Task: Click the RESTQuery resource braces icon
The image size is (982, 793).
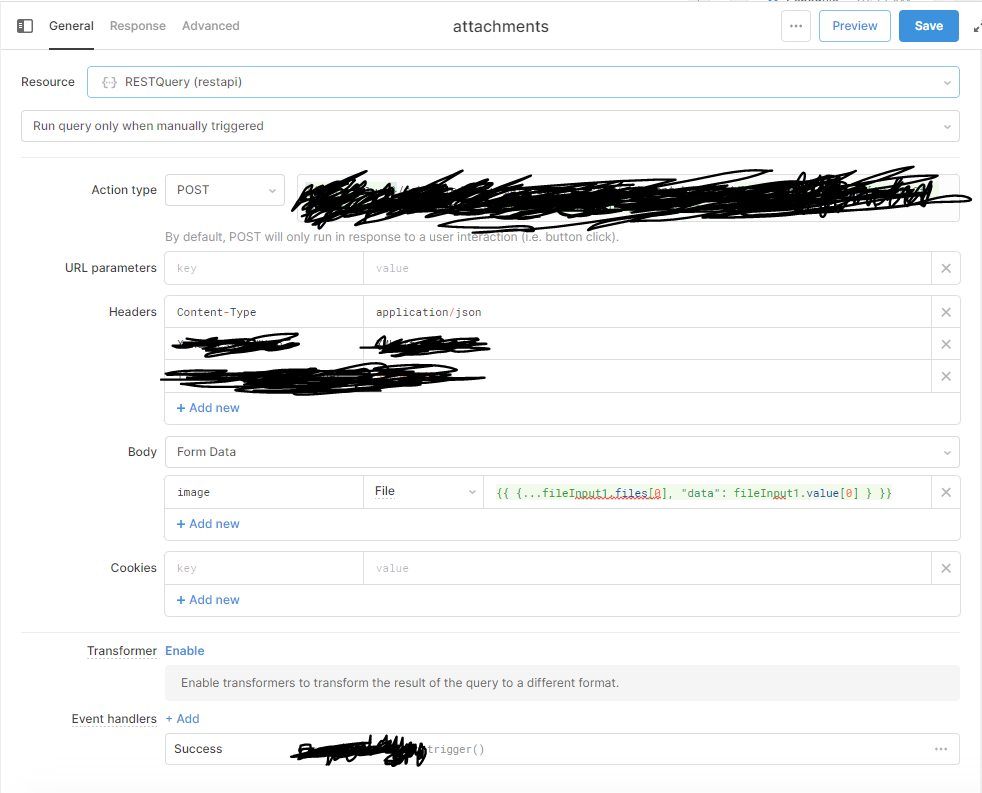Action: [x=109, y=82]
